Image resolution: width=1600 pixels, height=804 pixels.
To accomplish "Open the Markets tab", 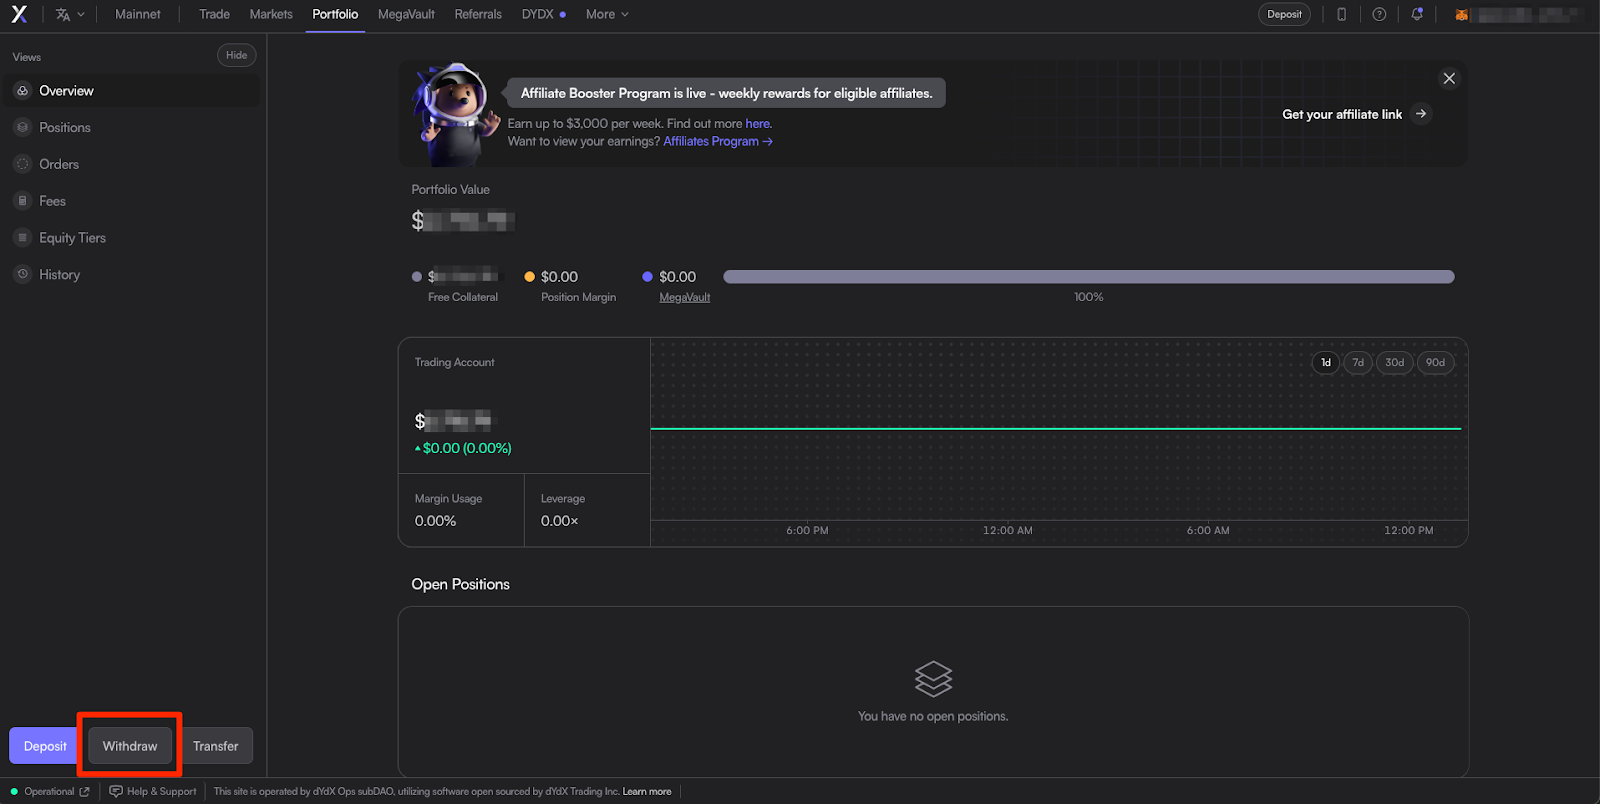I will 271,14.
